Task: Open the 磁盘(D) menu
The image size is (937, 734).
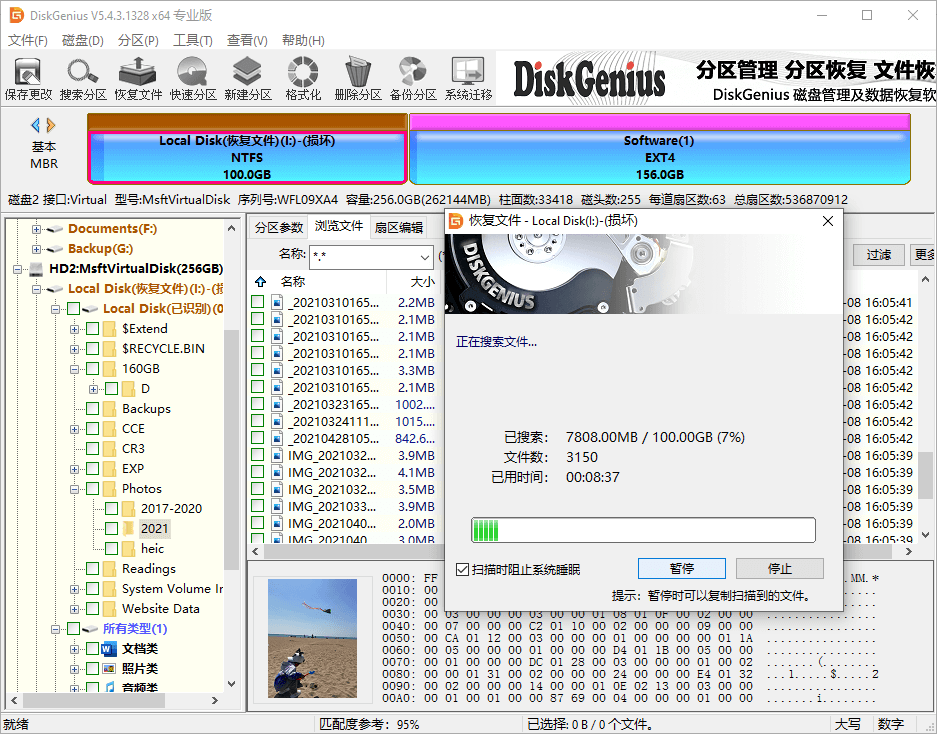Action: (x=82, y=40)
